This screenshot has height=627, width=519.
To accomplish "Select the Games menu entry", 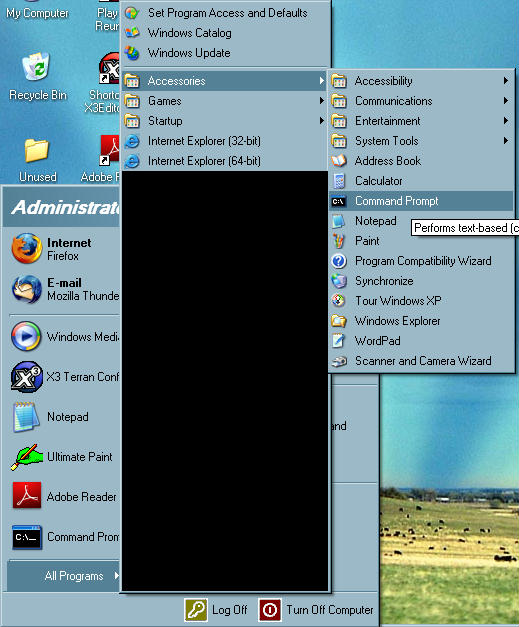I will 225,101.
